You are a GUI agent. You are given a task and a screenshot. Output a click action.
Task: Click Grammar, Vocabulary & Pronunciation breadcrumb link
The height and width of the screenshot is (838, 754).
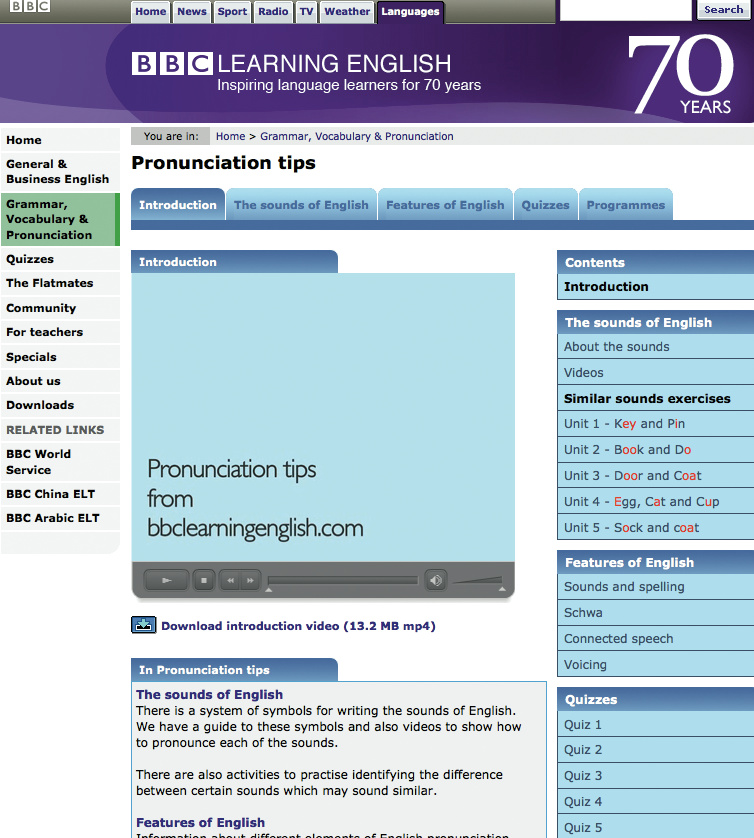tap(356, 136)
